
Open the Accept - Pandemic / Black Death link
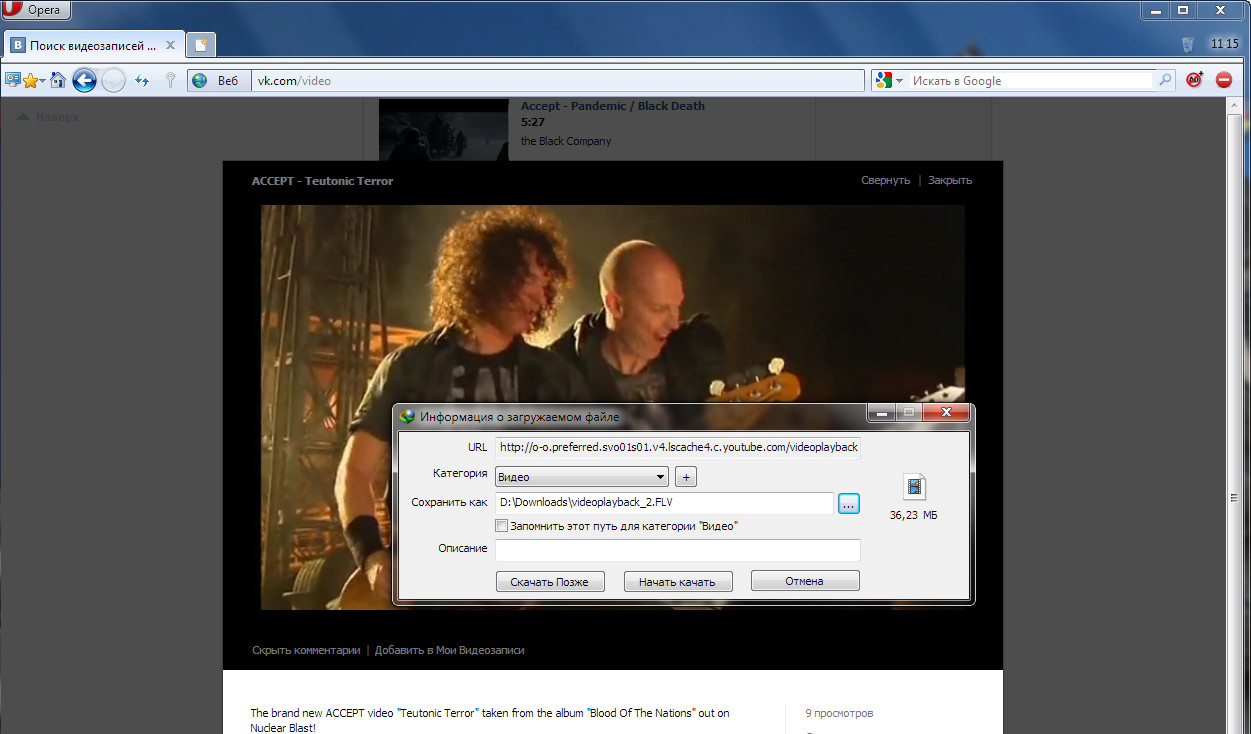tap(612, 106)
